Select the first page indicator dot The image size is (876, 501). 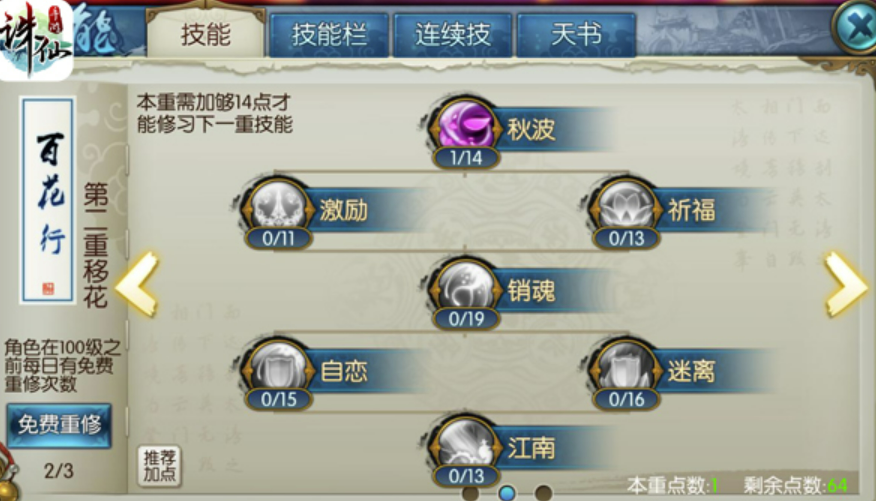click(x=470, y=493)
